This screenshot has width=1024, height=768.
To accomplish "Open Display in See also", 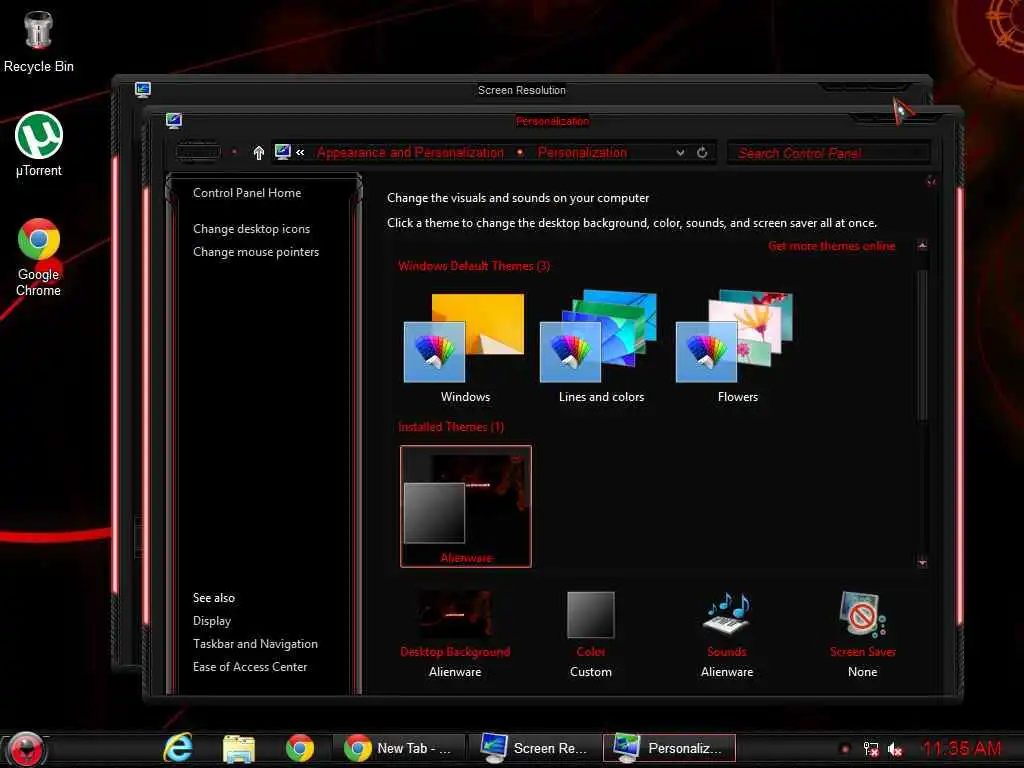I will tap(212, 621).
